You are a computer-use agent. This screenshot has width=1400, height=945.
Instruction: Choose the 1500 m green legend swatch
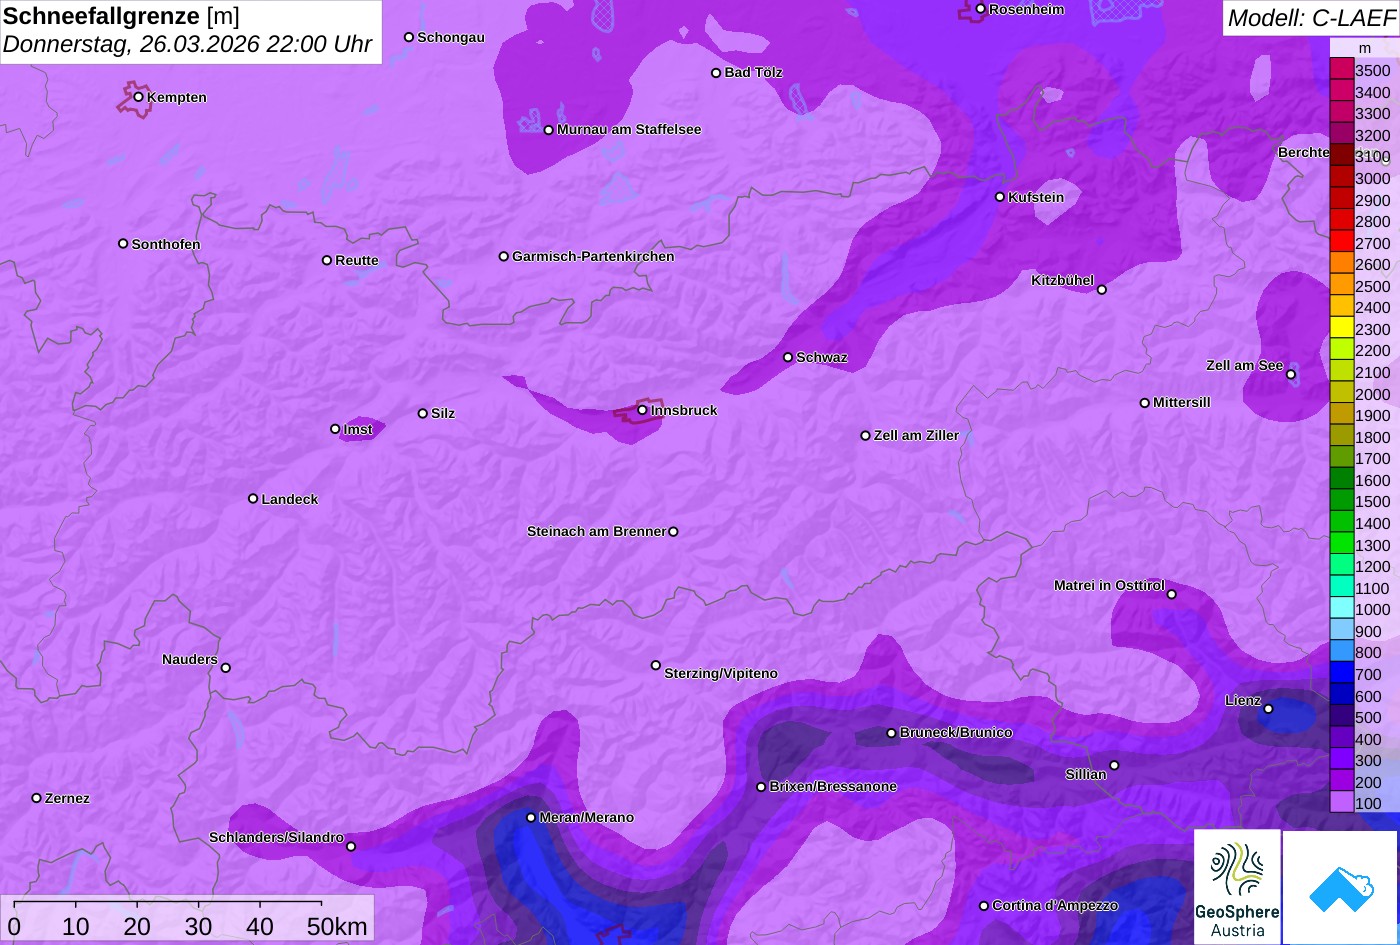click(1341, 502)
